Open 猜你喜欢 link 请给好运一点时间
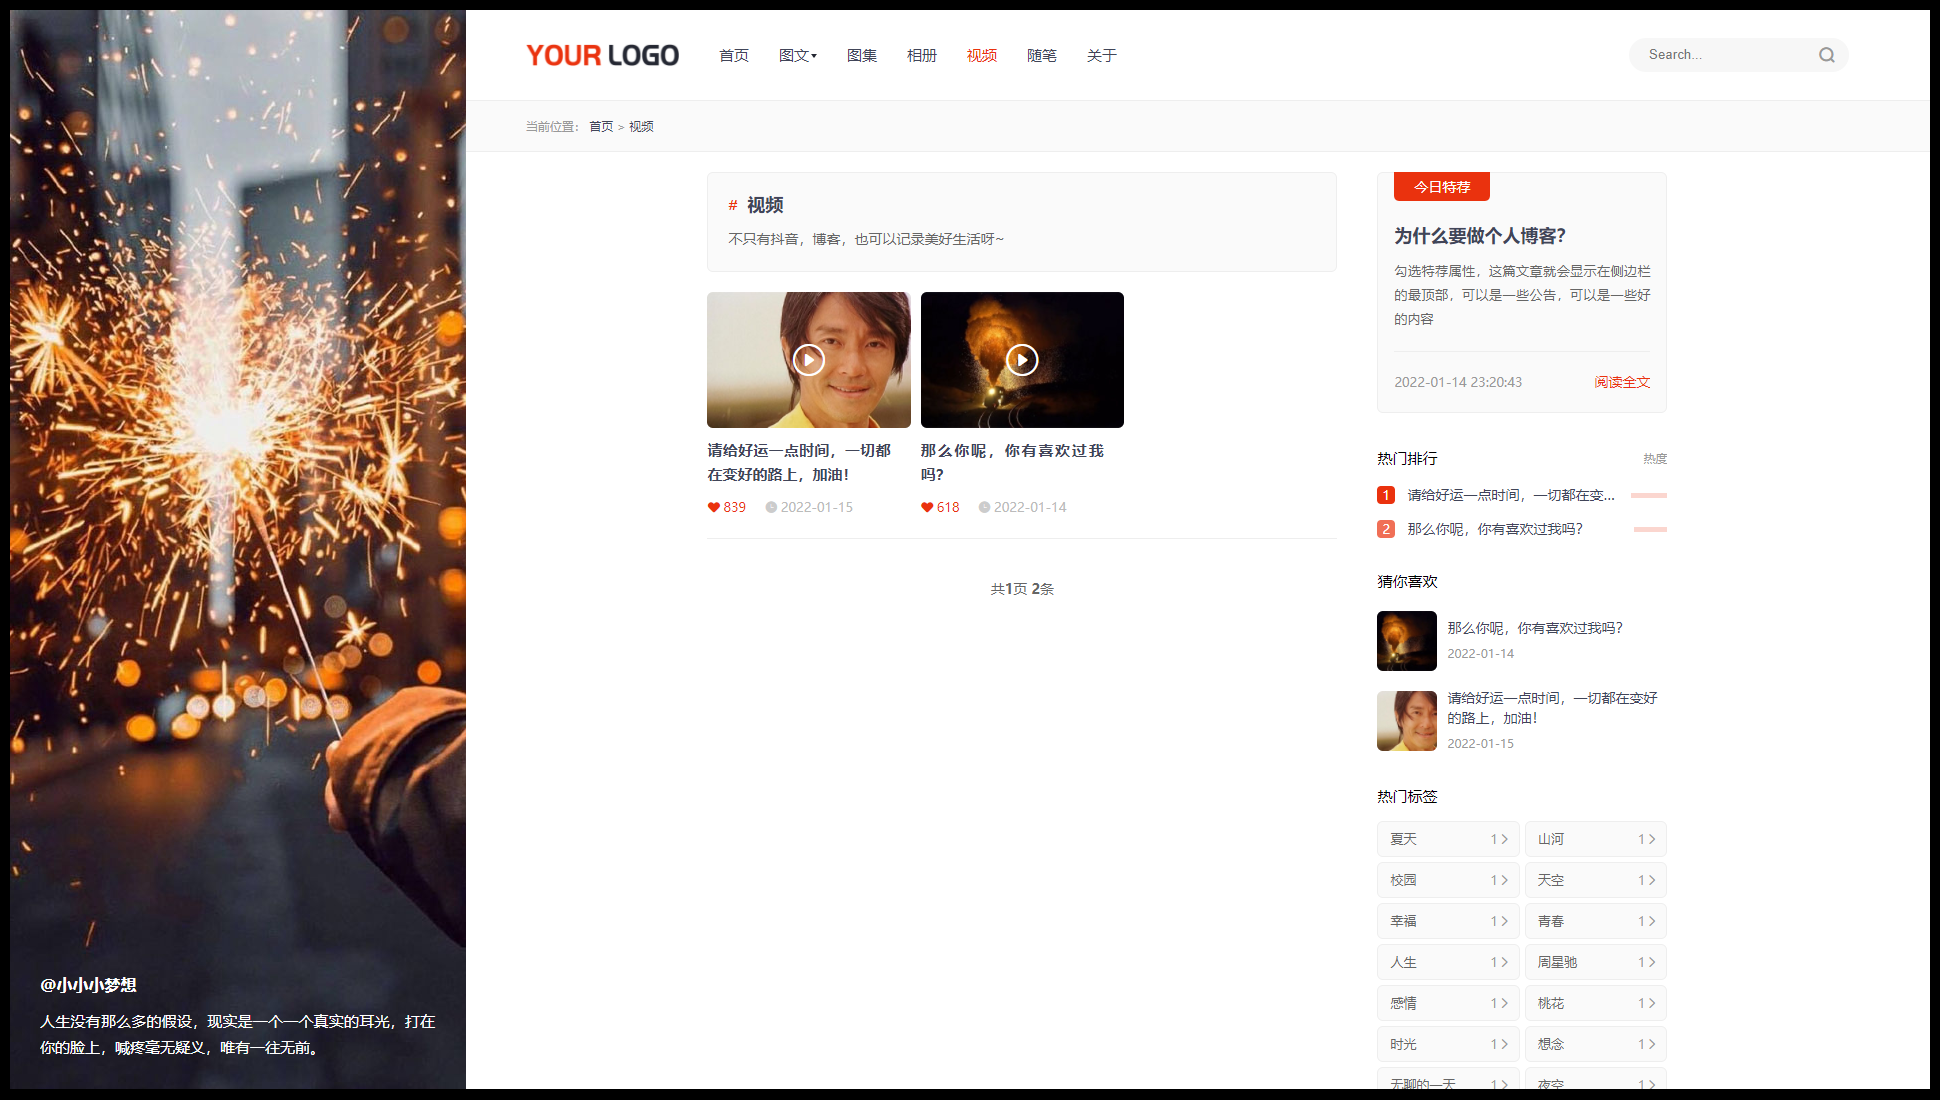1940x1100 pixels. [x=1553, y=708]
